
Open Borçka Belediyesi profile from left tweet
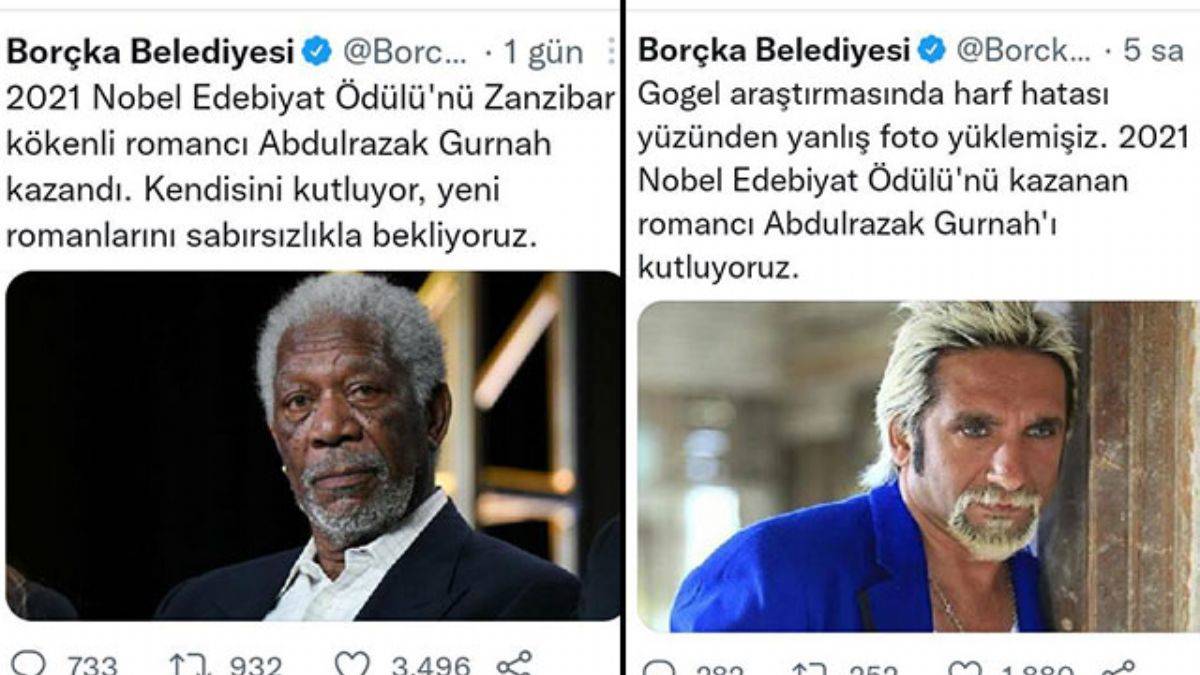pyautogui.click(x=150, y=51)
